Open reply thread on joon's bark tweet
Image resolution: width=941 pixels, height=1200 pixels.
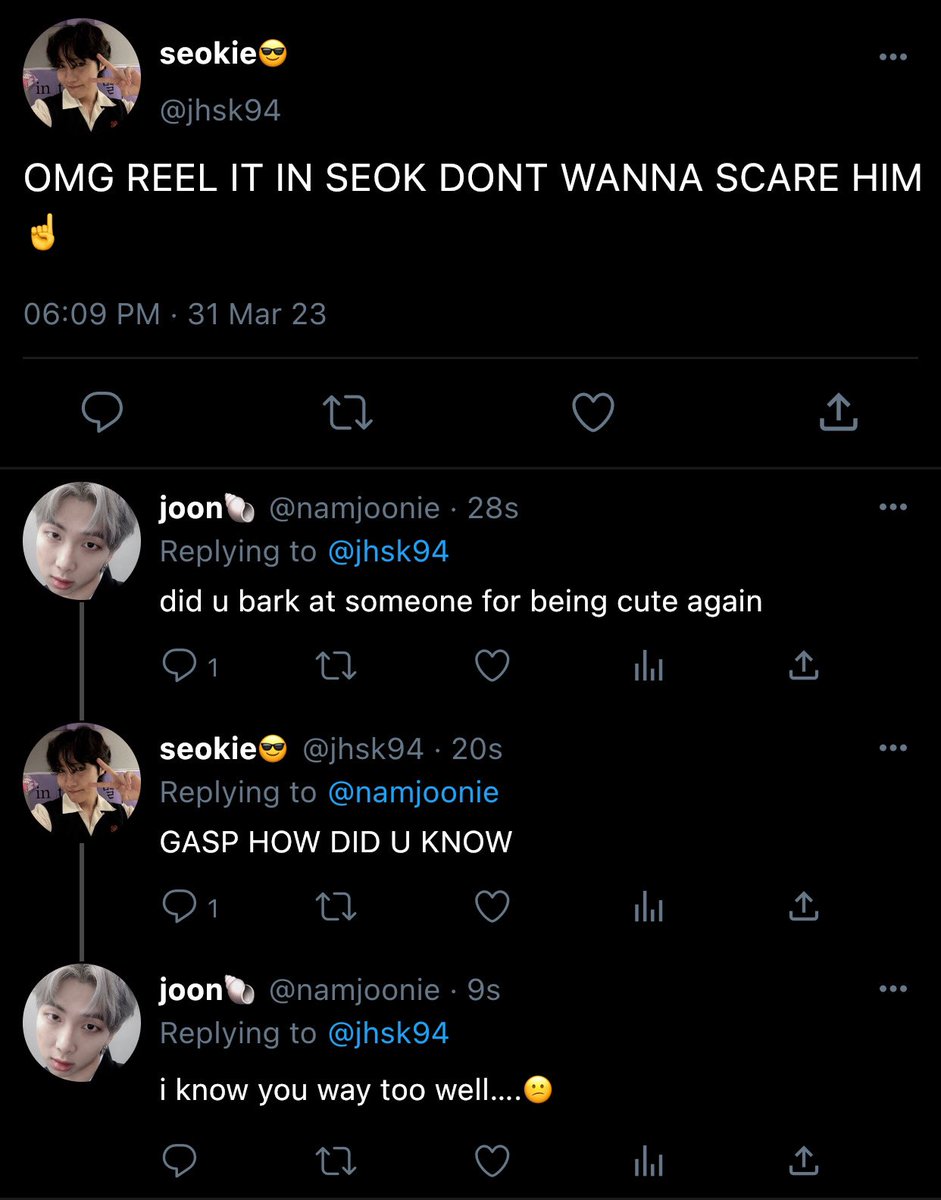tap(189, 666)
